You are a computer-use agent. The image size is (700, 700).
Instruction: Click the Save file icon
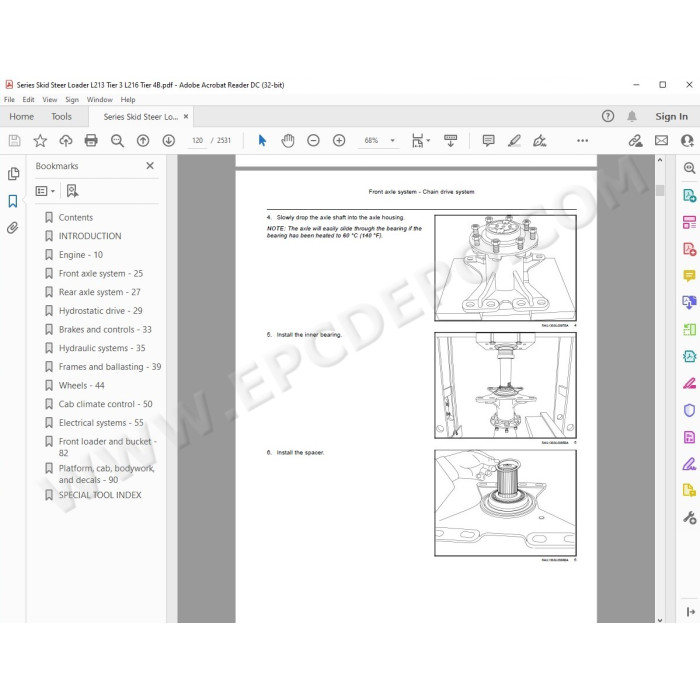pyautogui.click(x=14, y=141)
